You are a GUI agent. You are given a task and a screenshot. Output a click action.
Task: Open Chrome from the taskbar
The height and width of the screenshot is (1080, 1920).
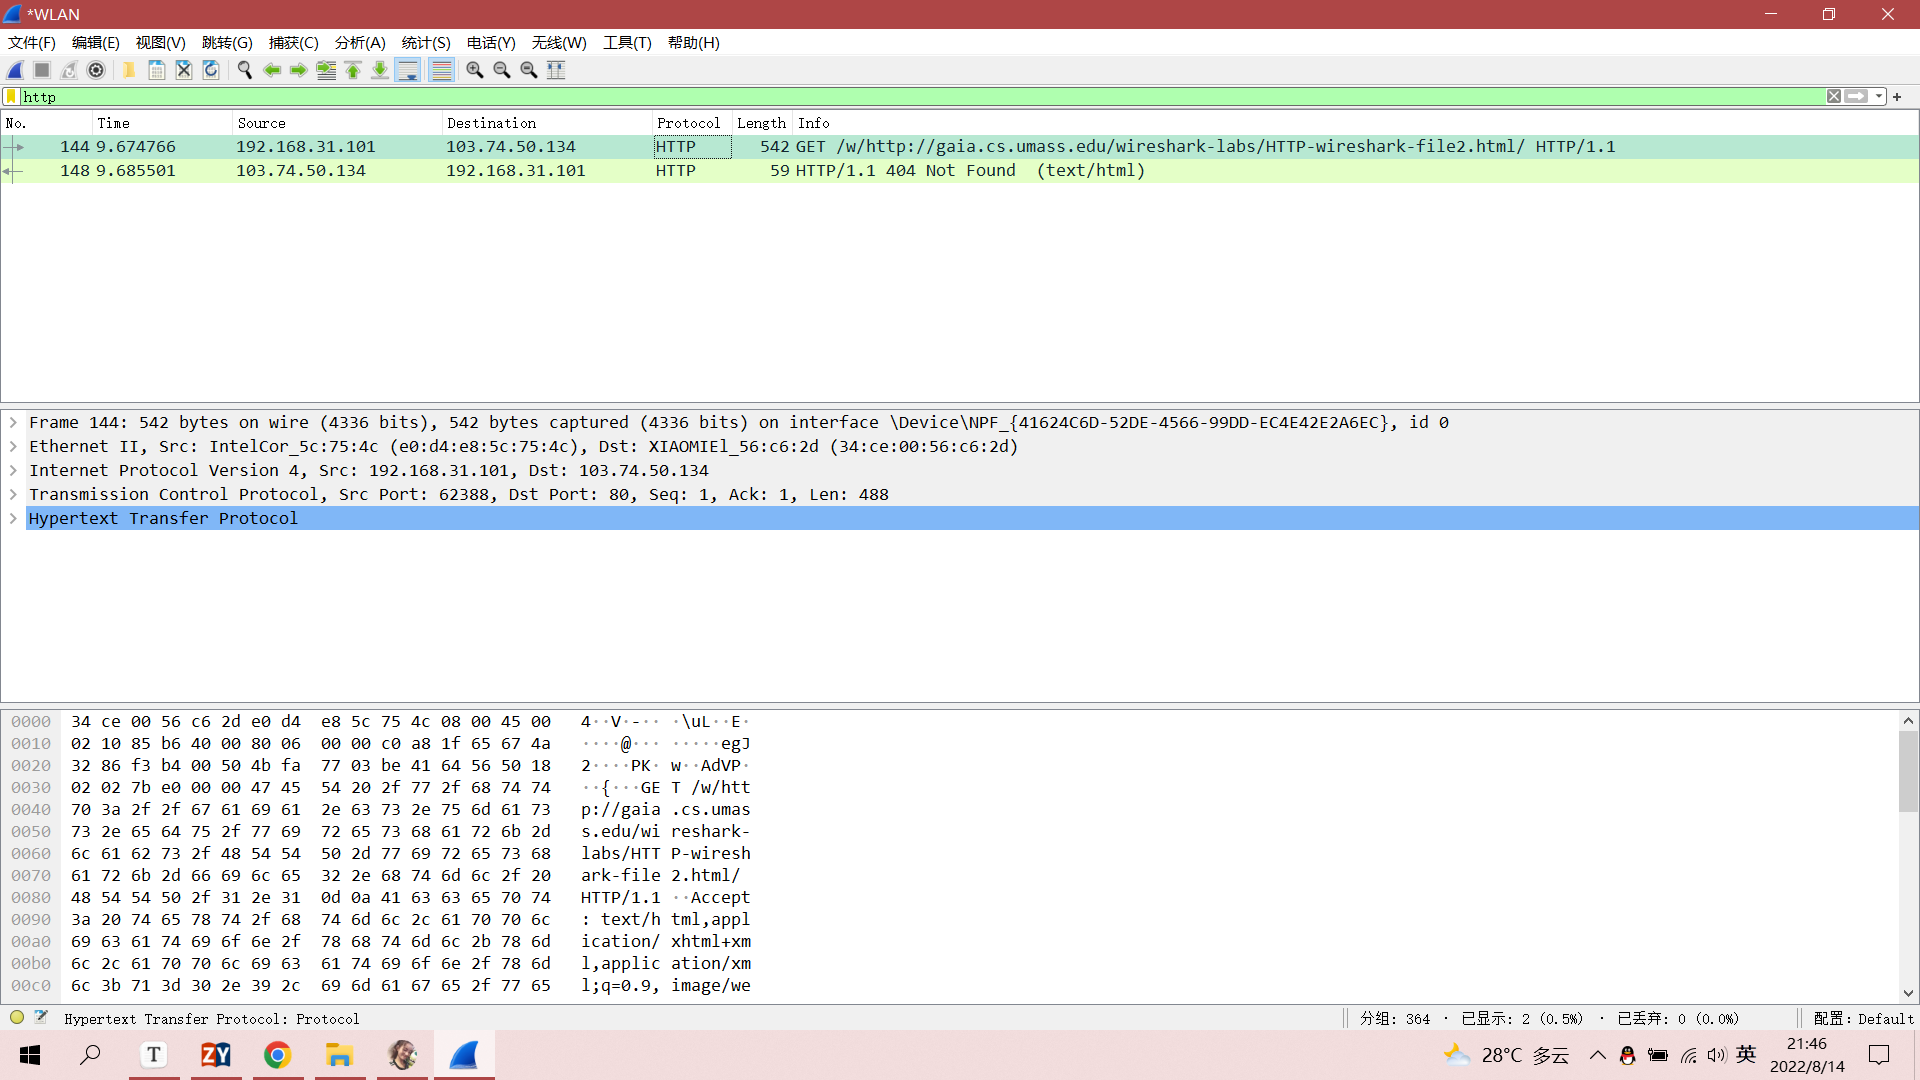tap(277, 1055)
